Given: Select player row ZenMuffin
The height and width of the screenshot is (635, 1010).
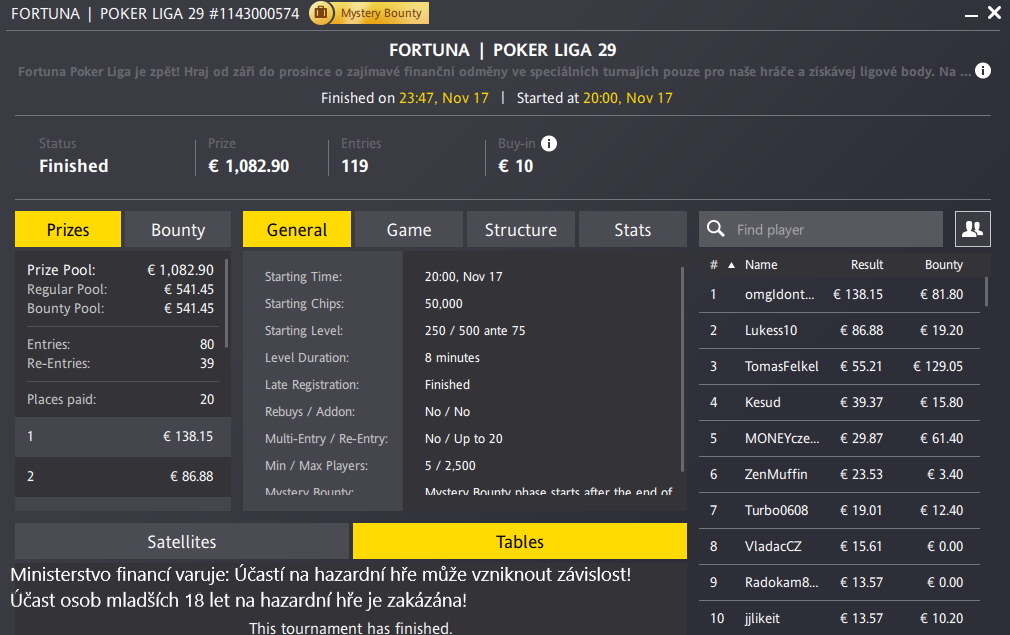Looking at the screenshot, I should point(839,475).
